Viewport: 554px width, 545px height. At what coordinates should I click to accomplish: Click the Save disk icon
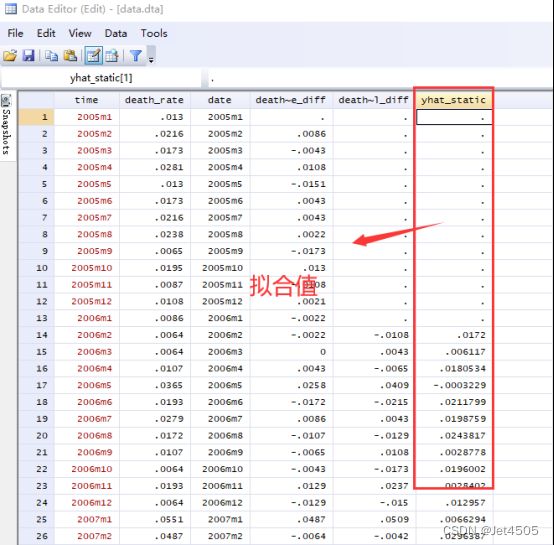click(29, 55)
